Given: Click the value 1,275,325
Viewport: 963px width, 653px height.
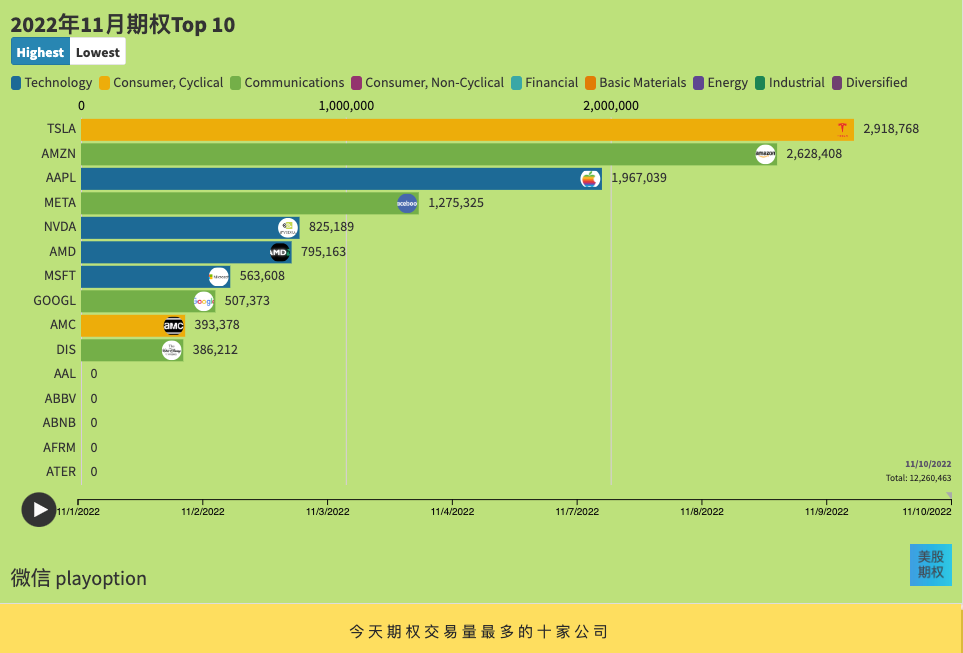Looking at the screenshot, I should pos(456,203).
